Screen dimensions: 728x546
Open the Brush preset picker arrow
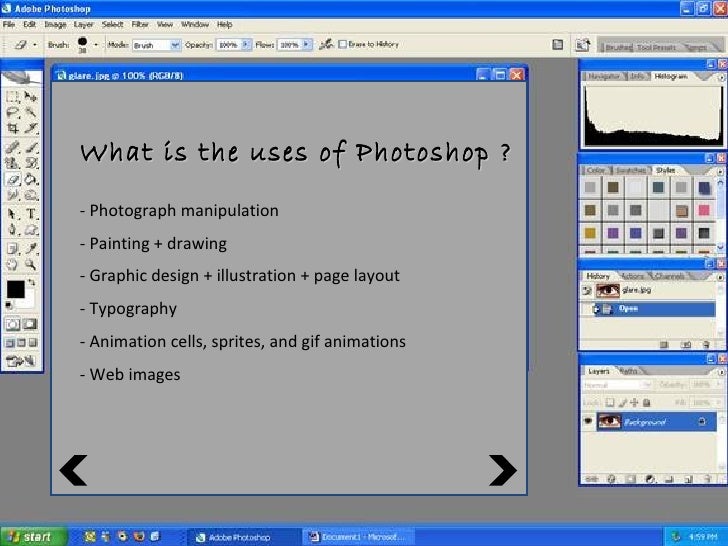[x=97, y=45]
